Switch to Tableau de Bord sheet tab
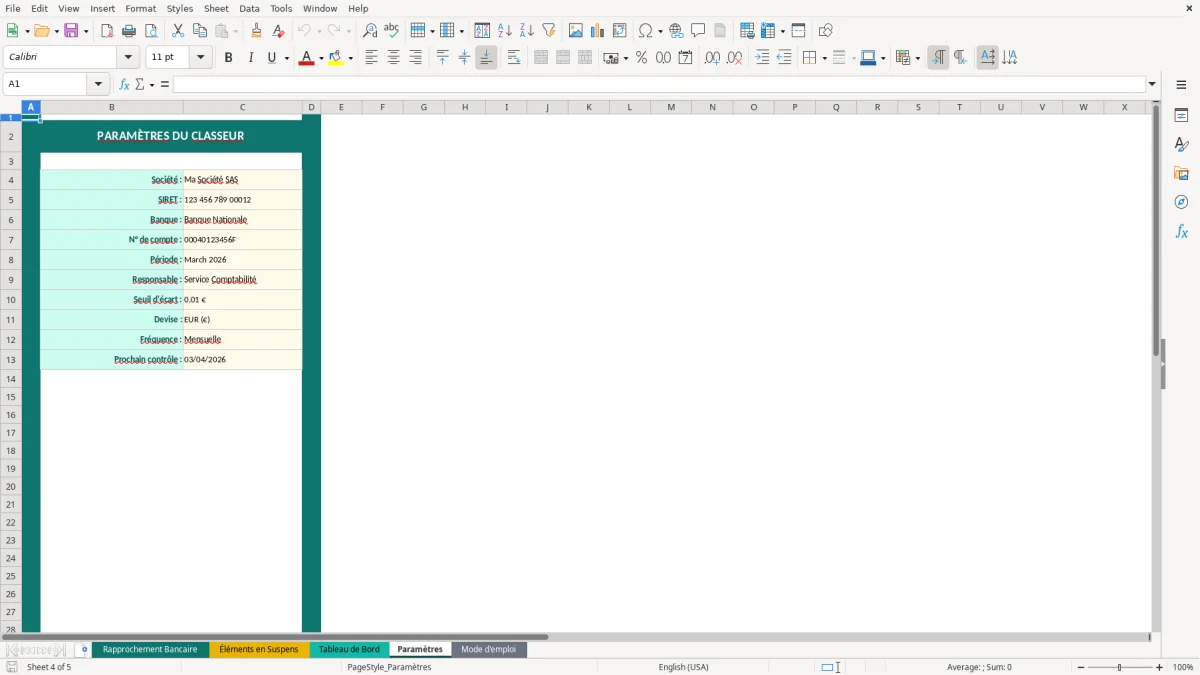1200x675 pixels. point(349,650)
